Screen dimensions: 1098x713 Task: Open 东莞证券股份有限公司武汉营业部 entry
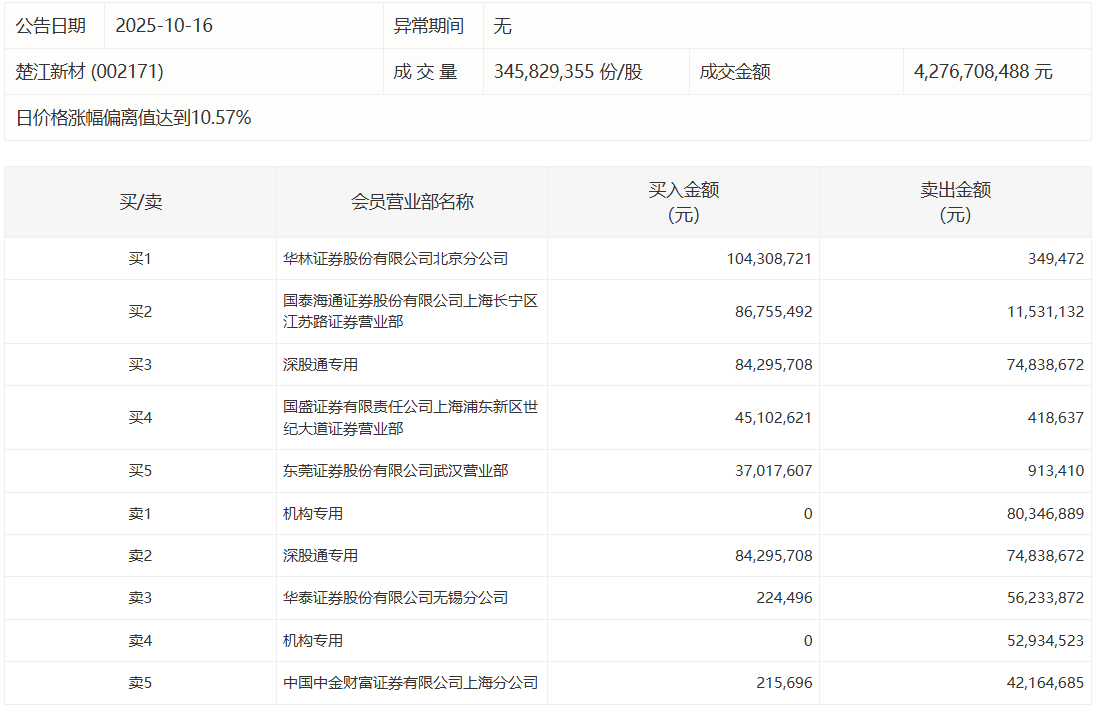395,470
